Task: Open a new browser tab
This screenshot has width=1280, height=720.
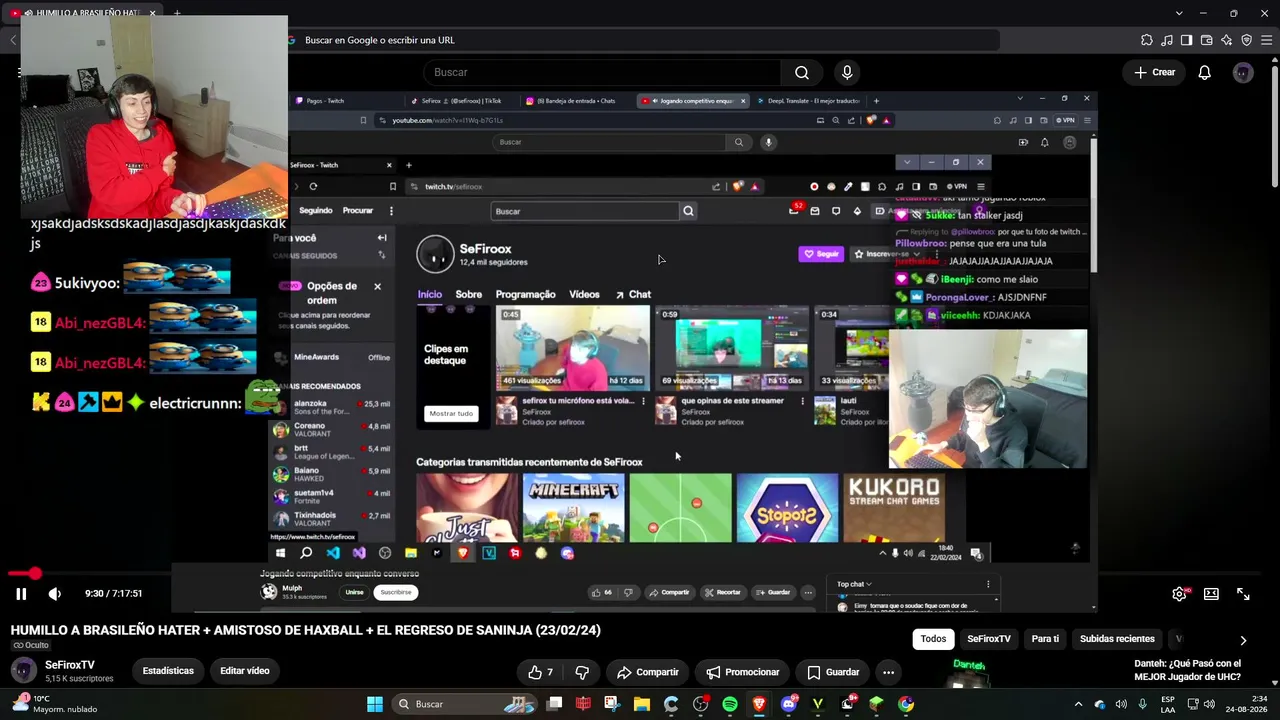Action: 177,13
